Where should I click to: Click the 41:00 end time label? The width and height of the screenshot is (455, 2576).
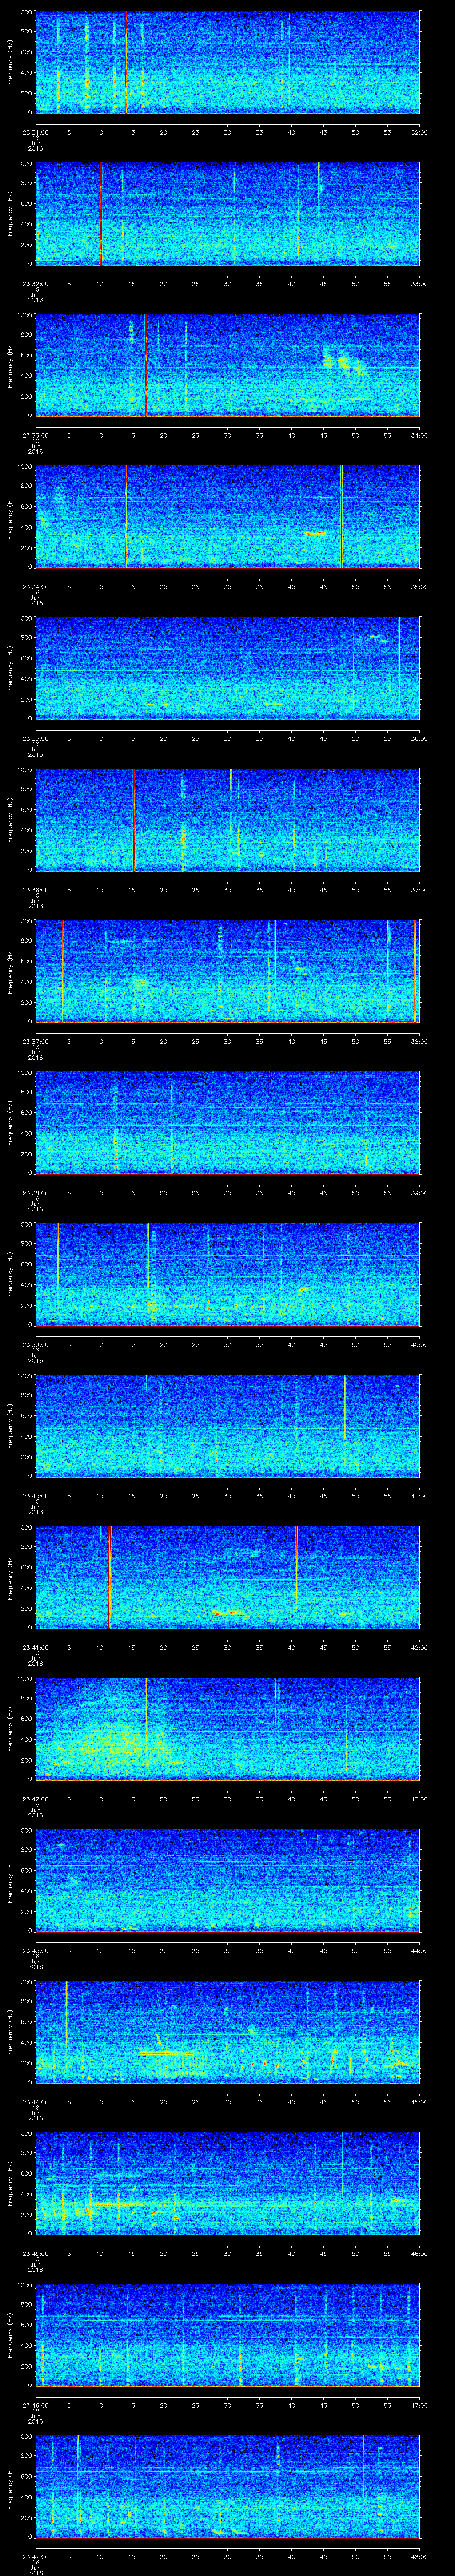(x=419, y=1496)
